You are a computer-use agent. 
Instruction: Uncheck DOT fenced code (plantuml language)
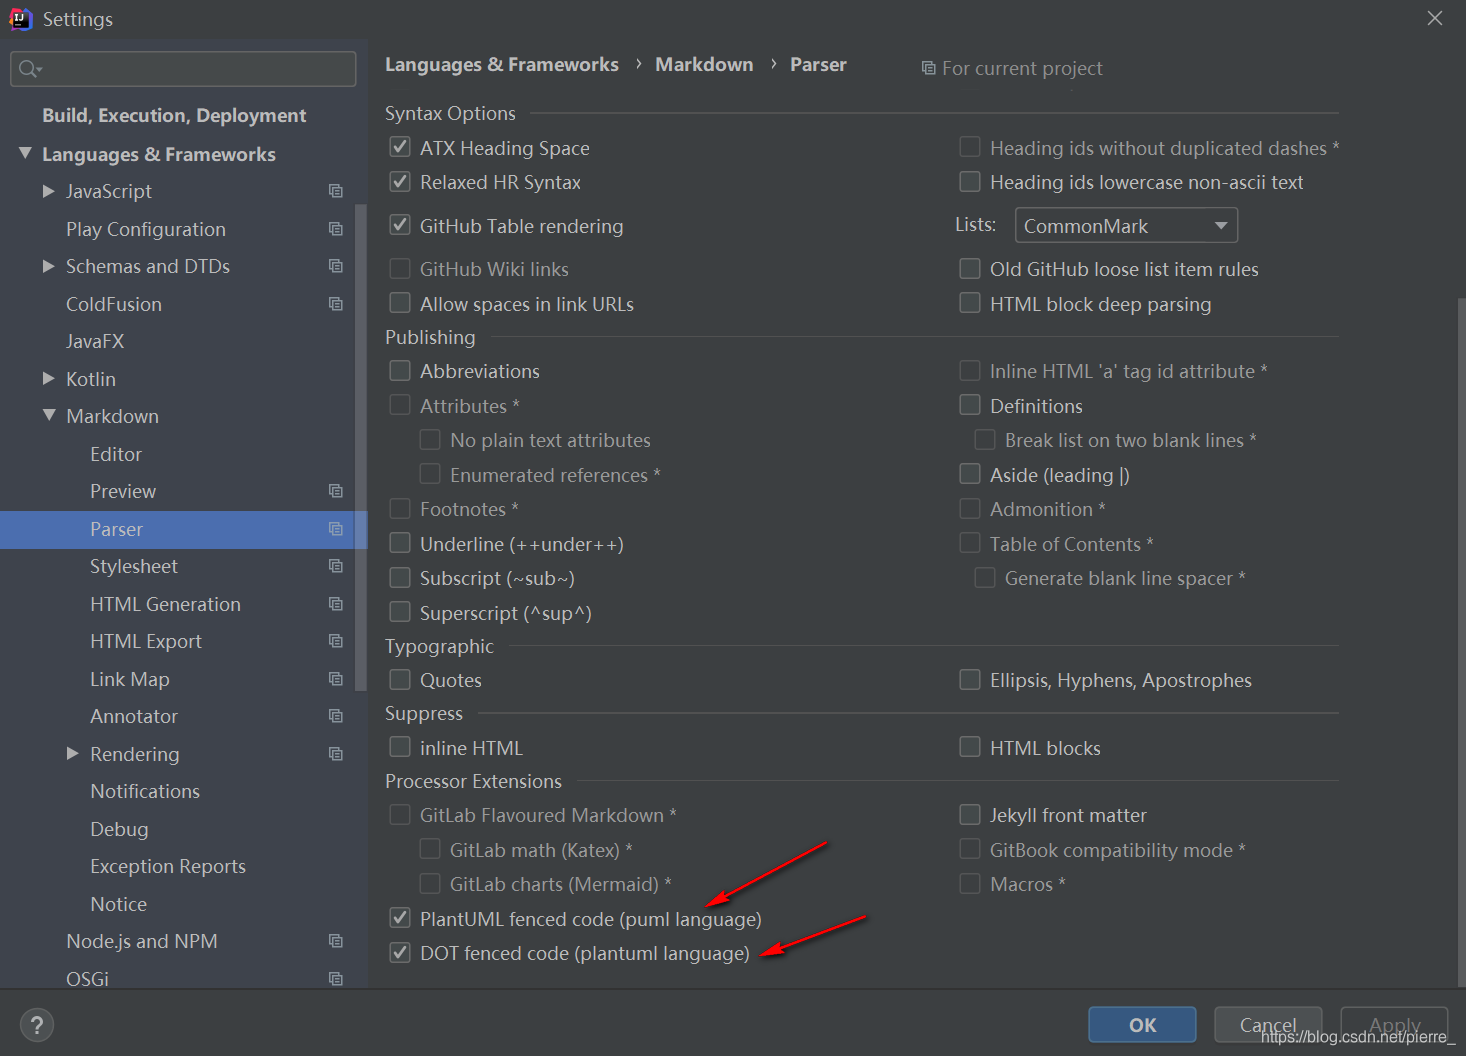point(400,952)
